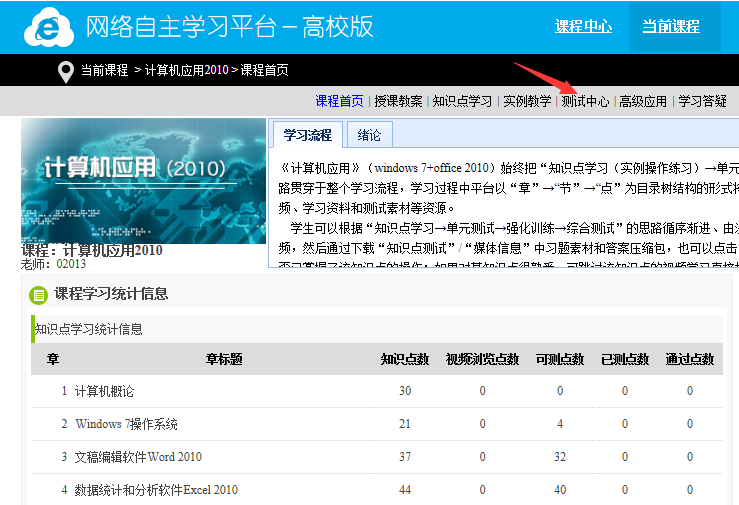Select the 学习流程 tab
The width and height of the screenshot is (739, 505).
[308, 135]
